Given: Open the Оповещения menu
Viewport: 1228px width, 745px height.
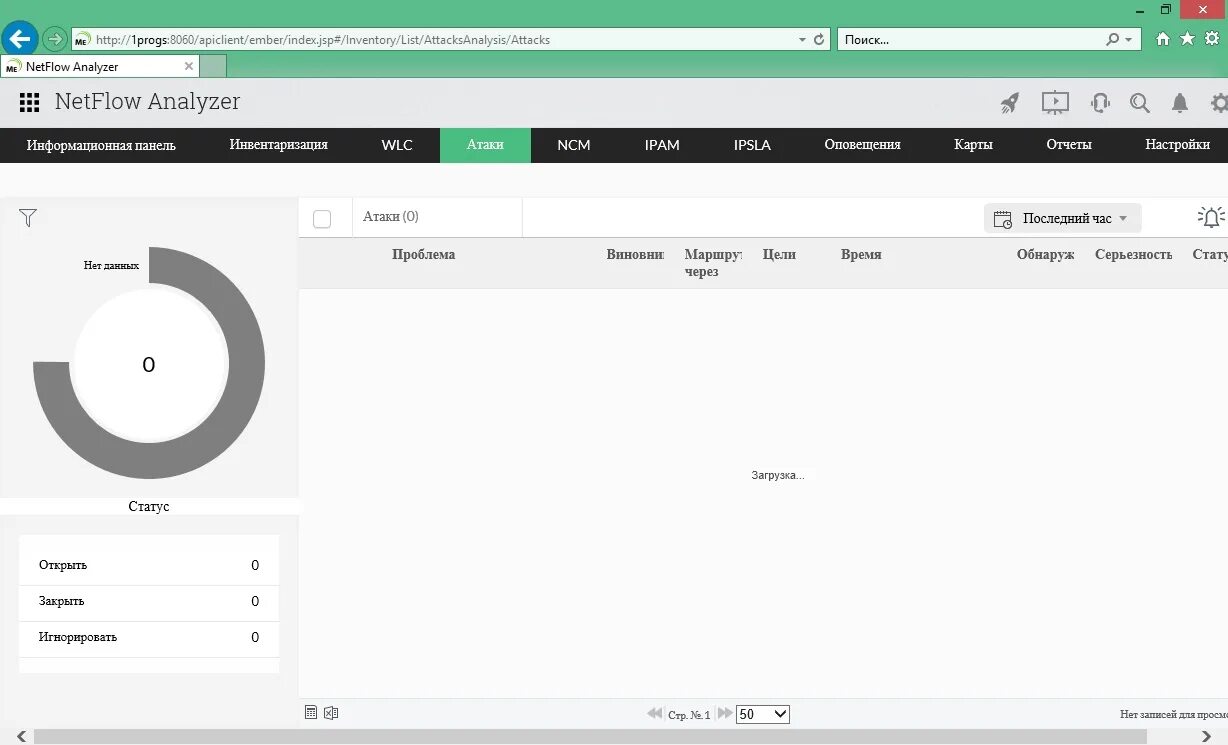Looking at the screenshot, I should [x=862, y=145].
